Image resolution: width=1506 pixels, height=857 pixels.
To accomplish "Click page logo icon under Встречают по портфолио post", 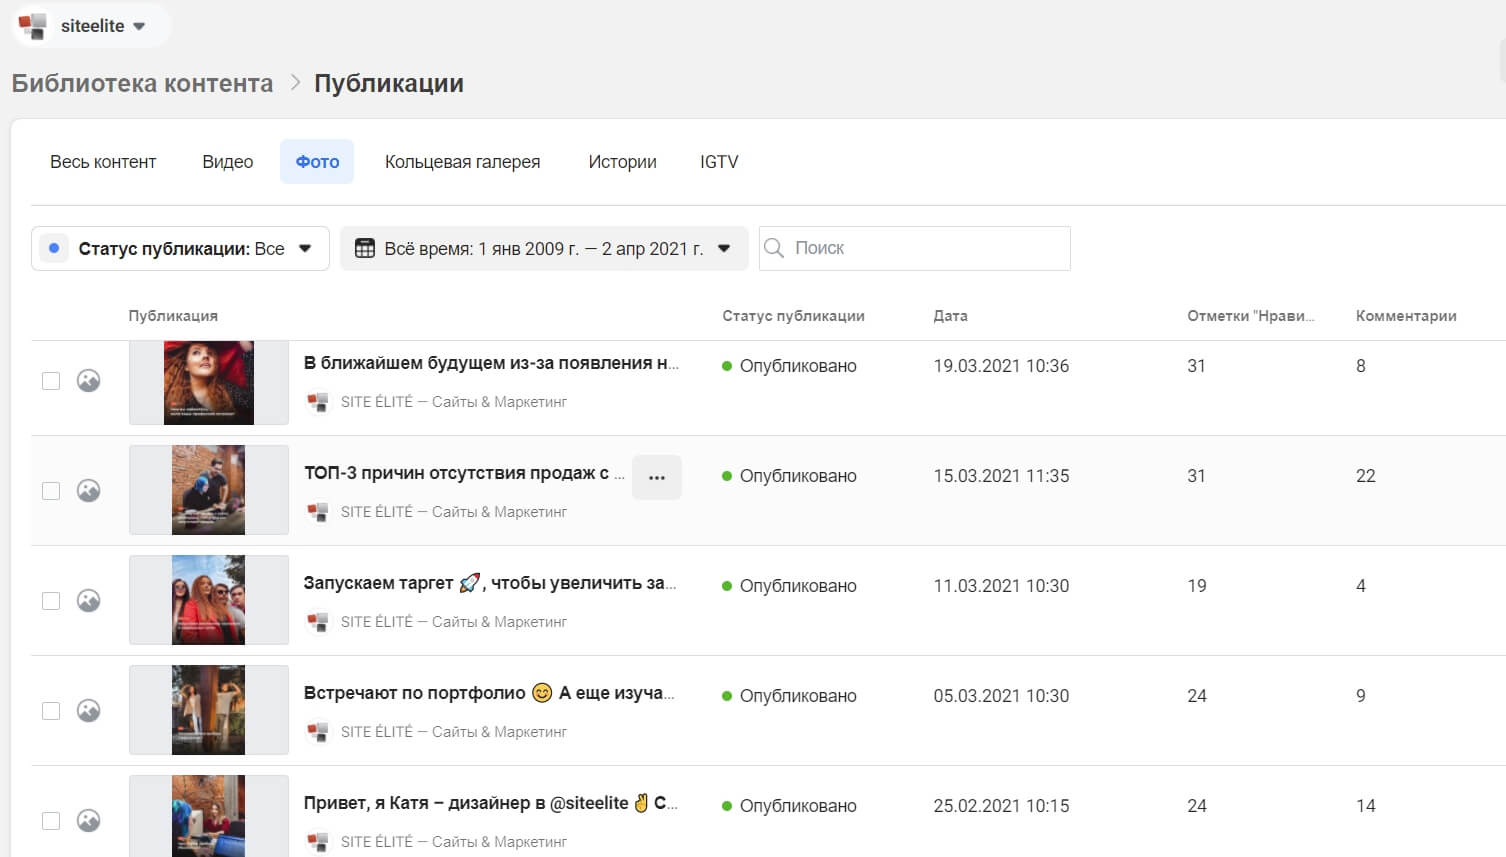I will (318, 732).
